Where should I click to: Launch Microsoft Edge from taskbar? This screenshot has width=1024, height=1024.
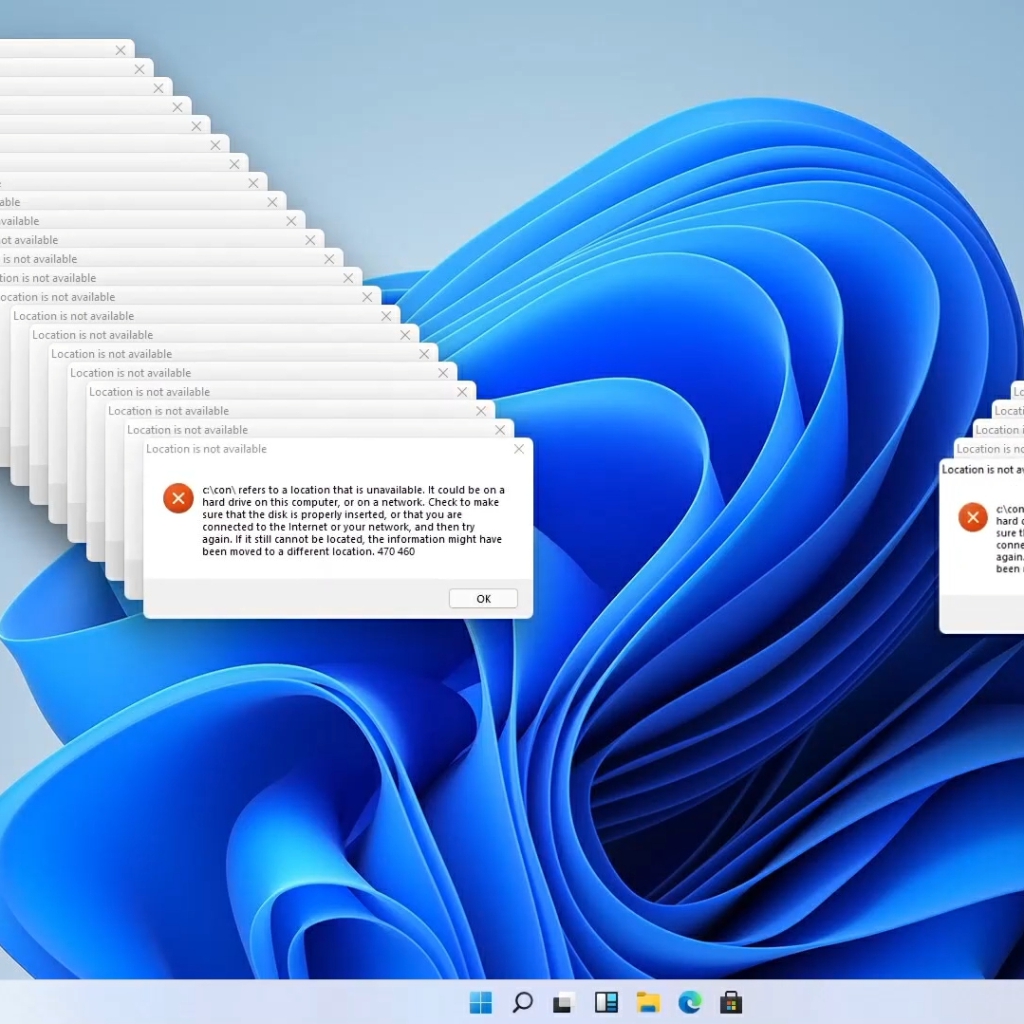point(690,1002)
